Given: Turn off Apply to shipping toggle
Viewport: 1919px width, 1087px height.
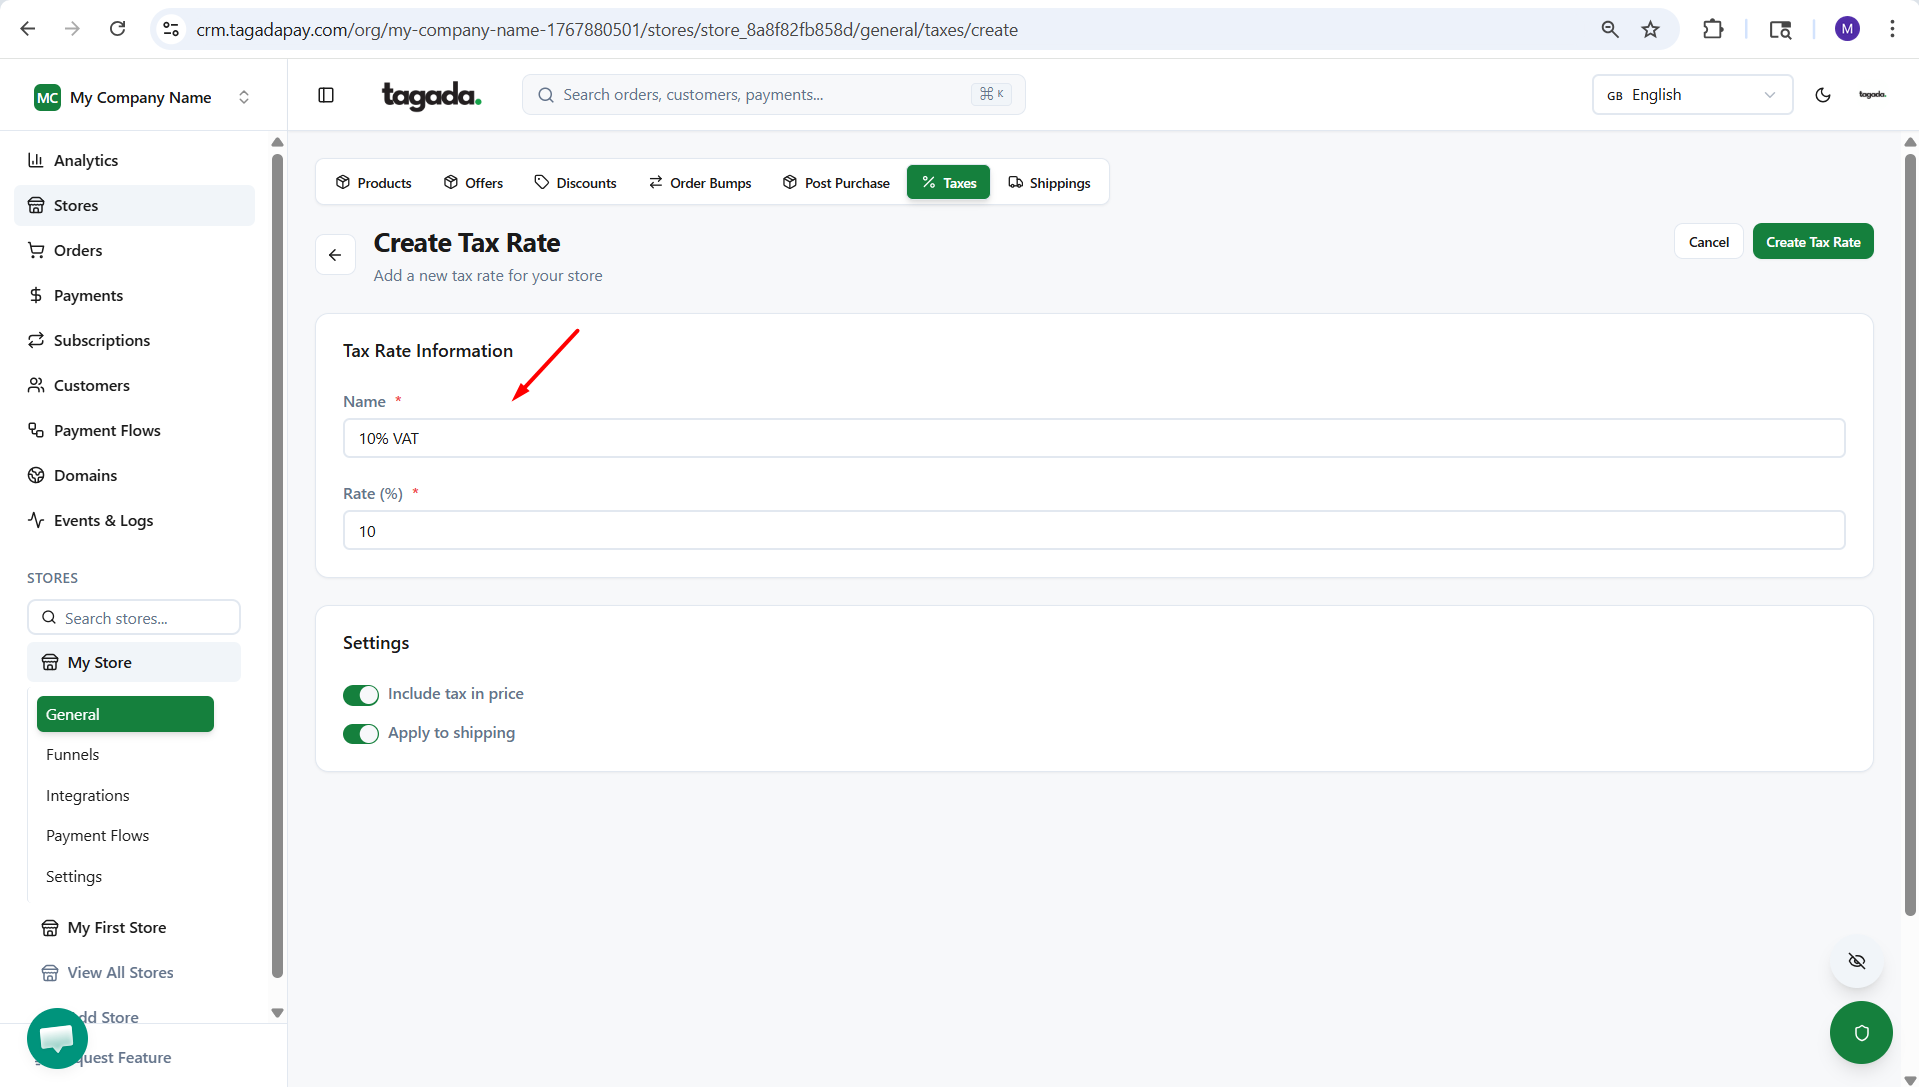Looking at the screenshot, I should pyautogui.click(x=361, y=734).
